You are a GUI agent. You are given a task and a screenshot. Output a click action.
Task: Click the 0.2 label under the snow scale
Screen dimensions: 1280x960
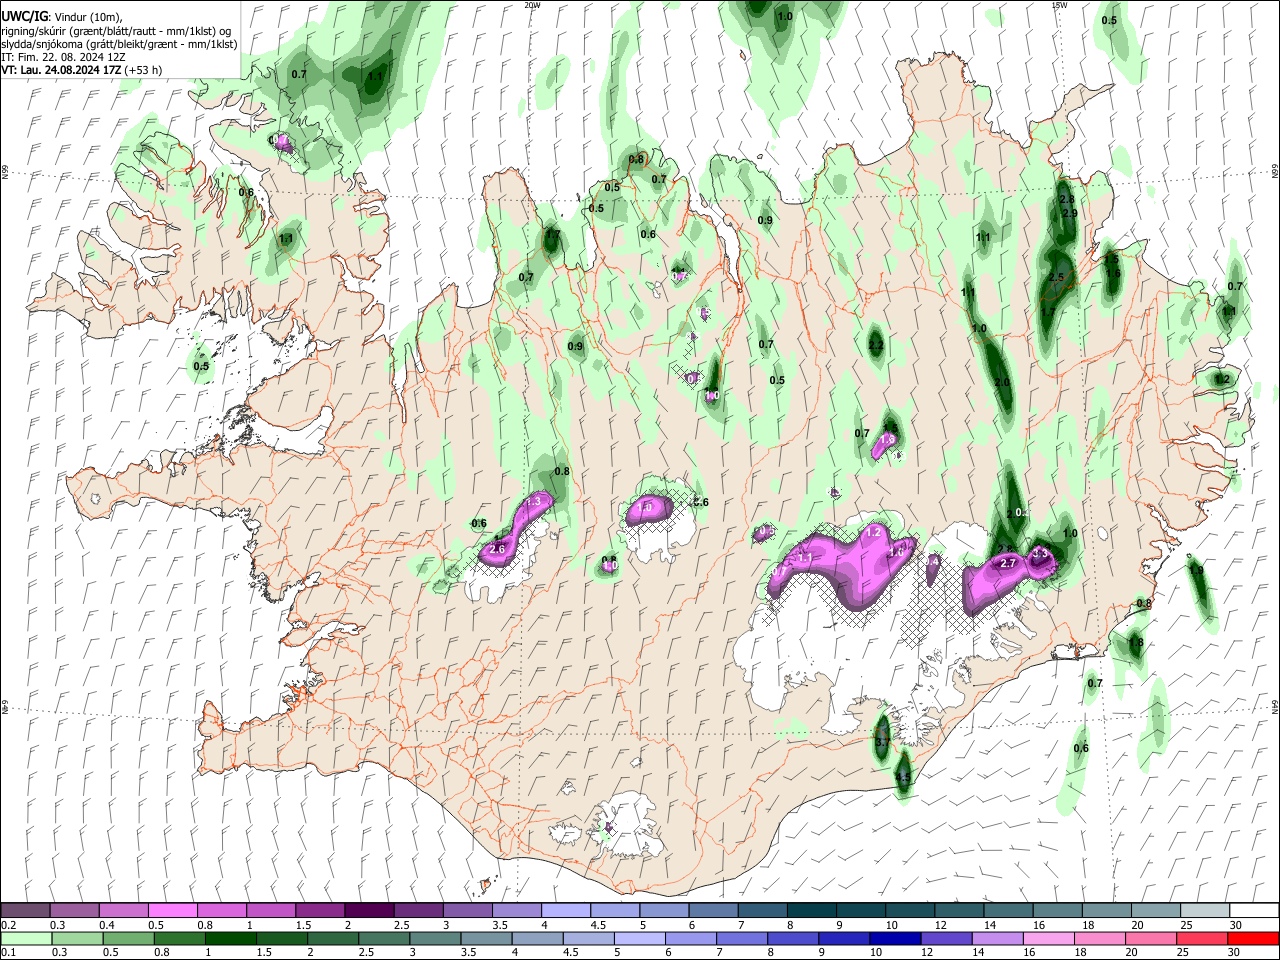click(10, 925)
